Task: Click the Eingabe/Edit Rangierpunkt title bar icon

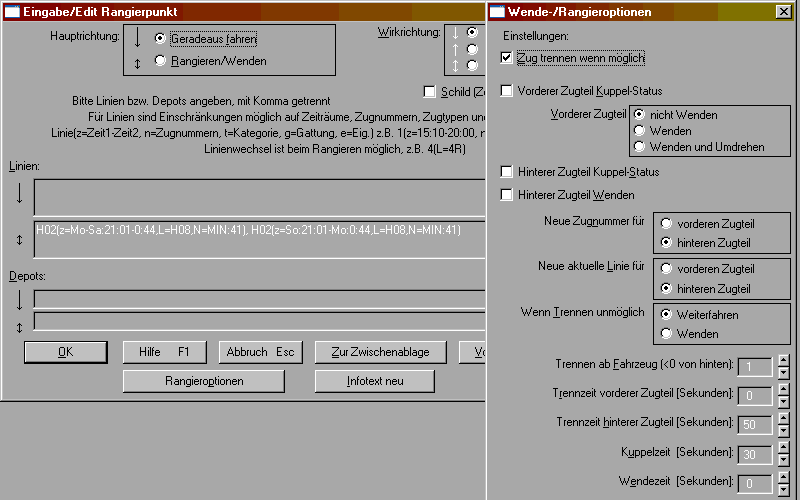Action: pos(13,12)
